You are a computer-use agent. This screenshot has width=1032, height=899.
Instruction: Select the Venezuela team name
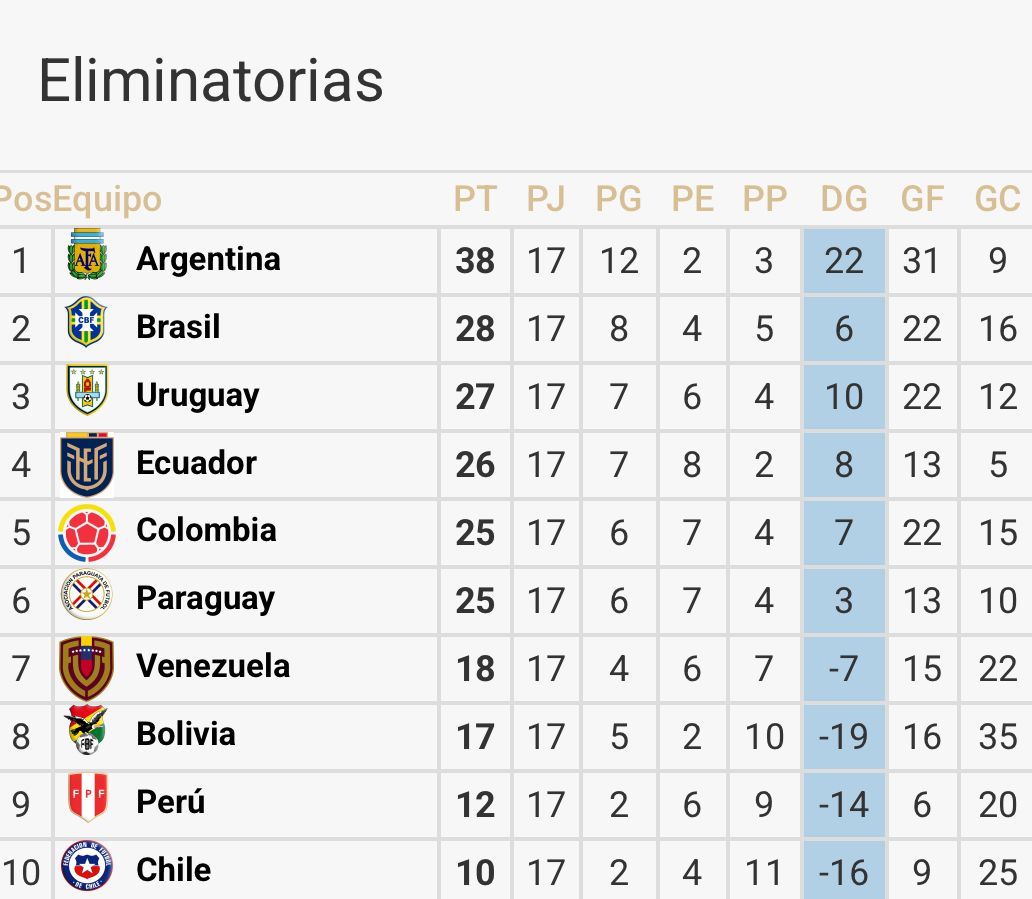[x=213, y=666]
